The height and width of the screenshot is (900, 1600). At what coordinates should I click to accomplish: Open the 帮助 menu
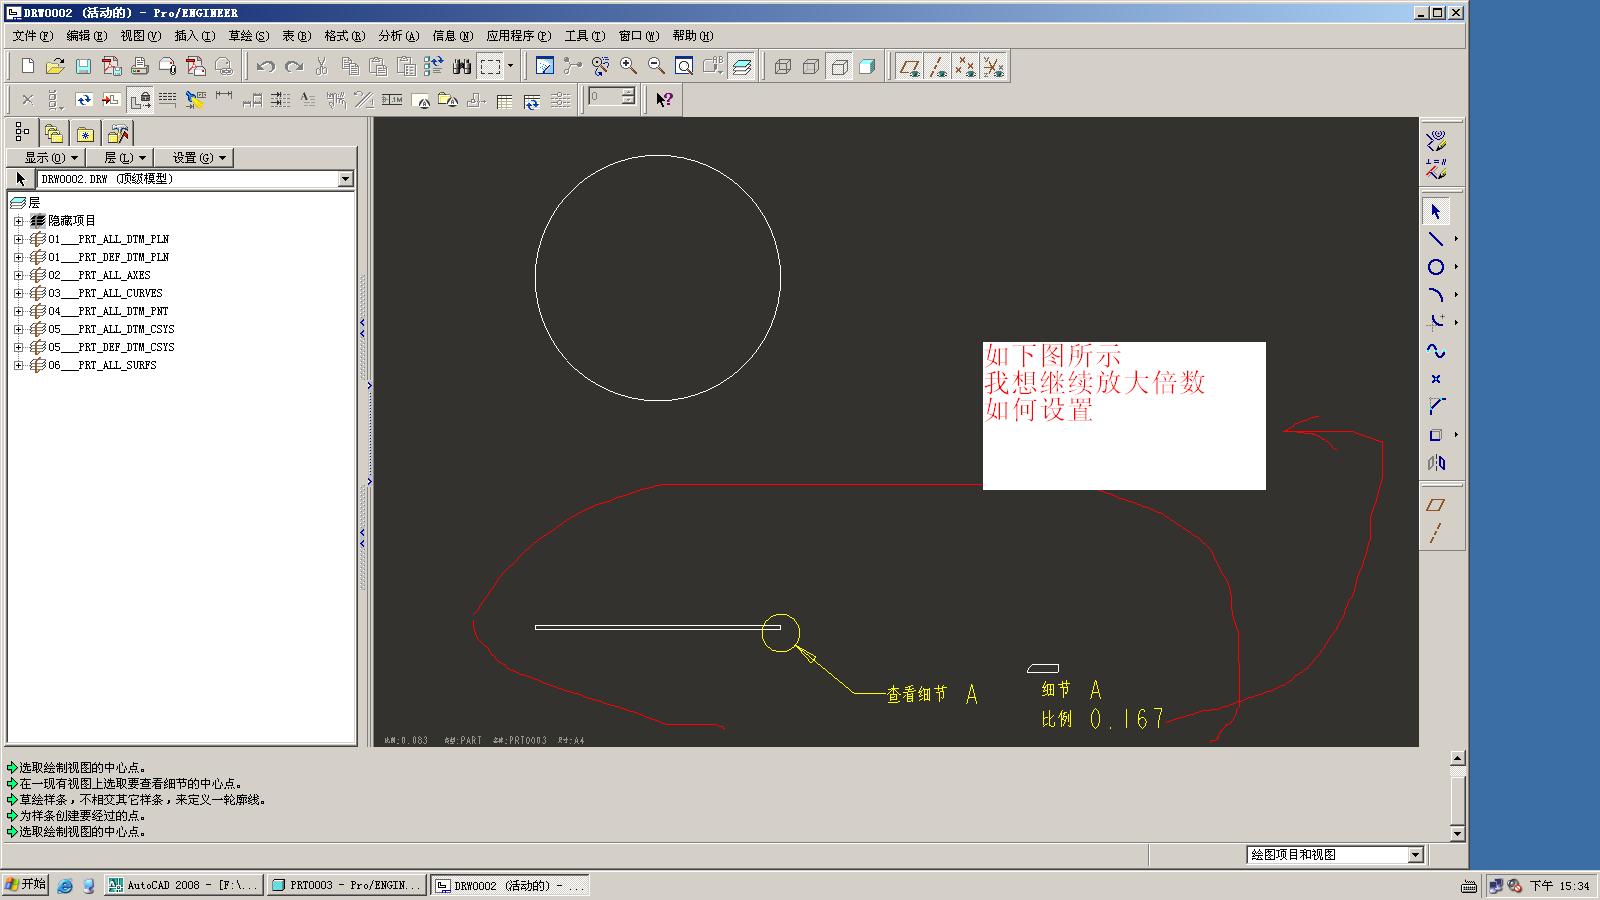tap(693, 36)
